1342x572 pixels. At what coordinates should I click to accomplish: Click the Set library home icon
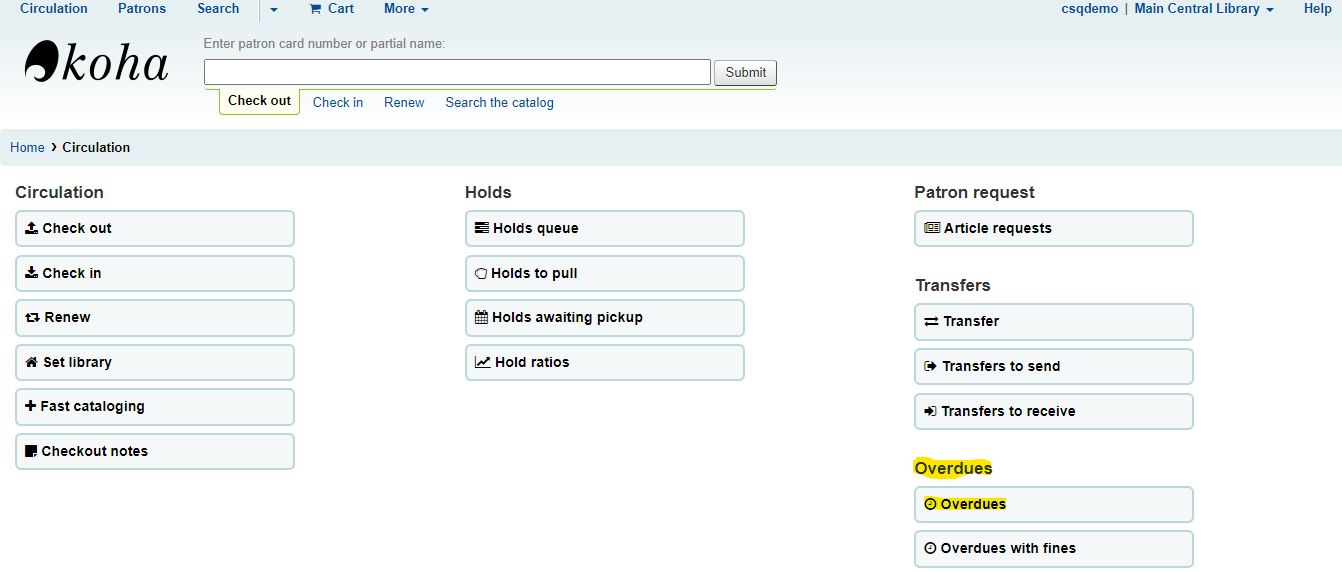pos(31,362)
